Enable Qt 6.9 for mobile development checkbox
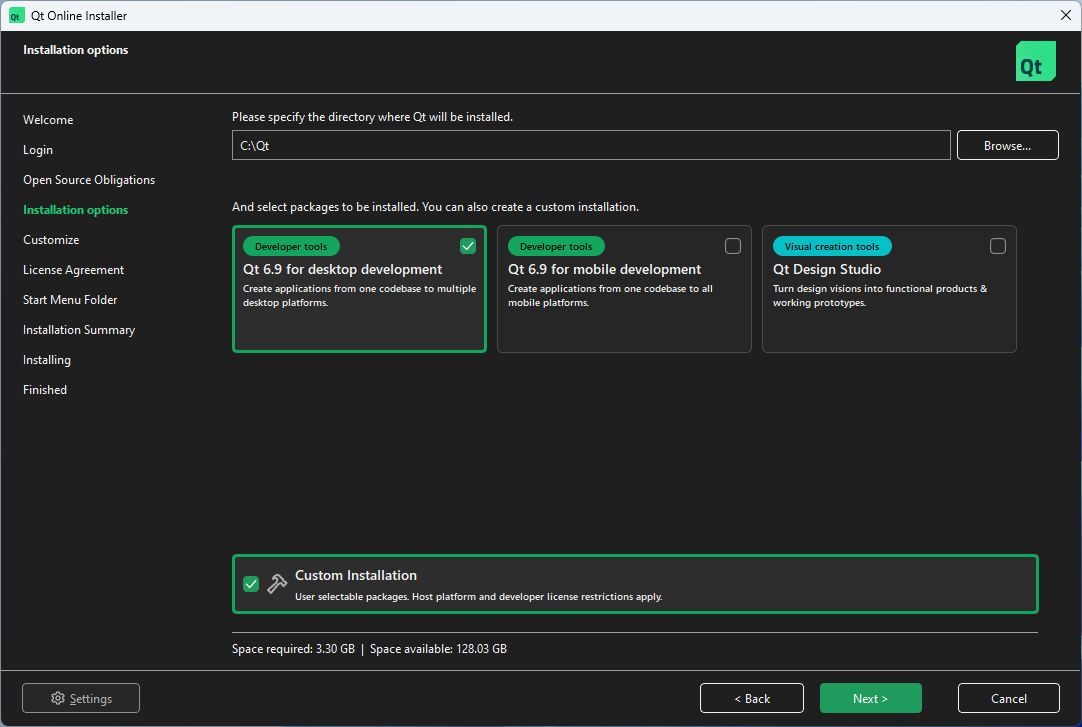 733,246
